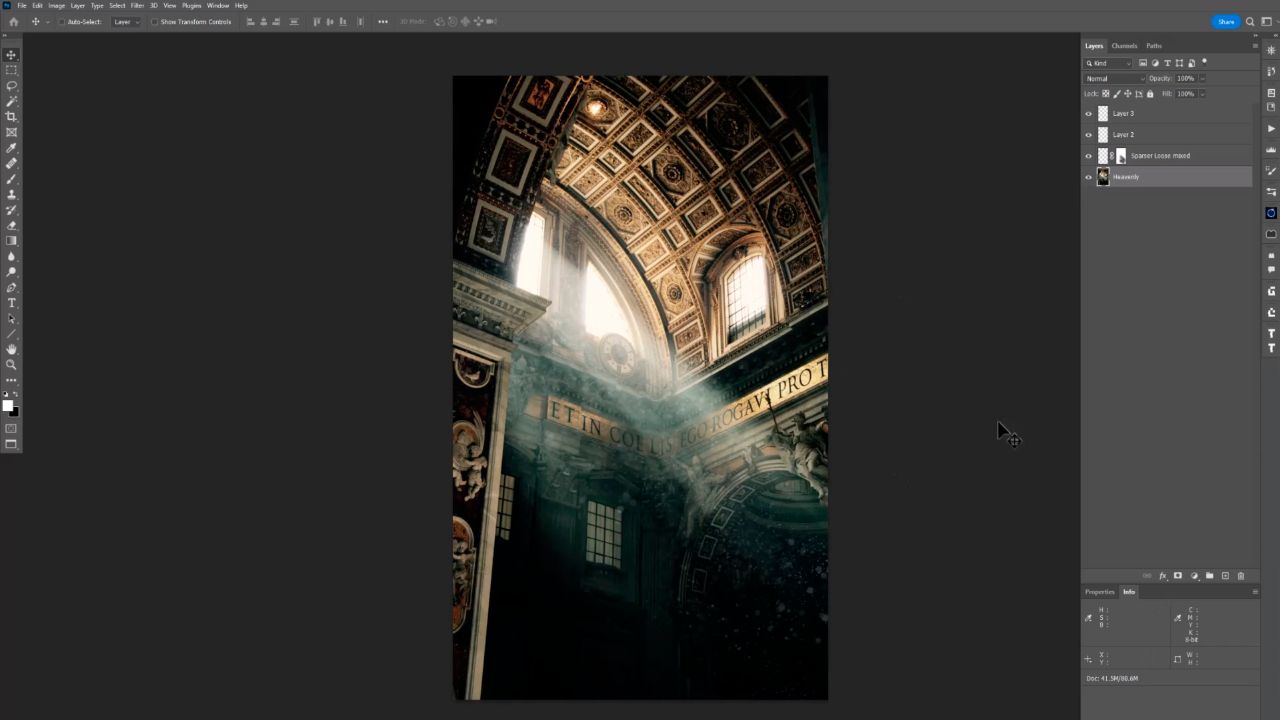Switch to the Channels tab
Image resolution: width=1280 pixels, height=720 pixels.
1124,46
